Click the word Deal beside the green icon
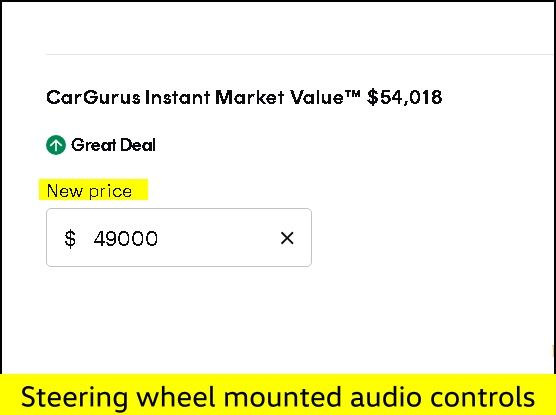The height and width of the screenshot is (415, 556). (138, 145)
